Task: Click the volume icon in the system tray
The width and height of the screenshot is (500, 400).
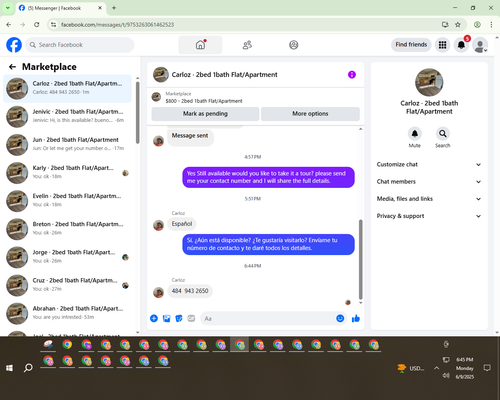Action: tap(446, 376)
